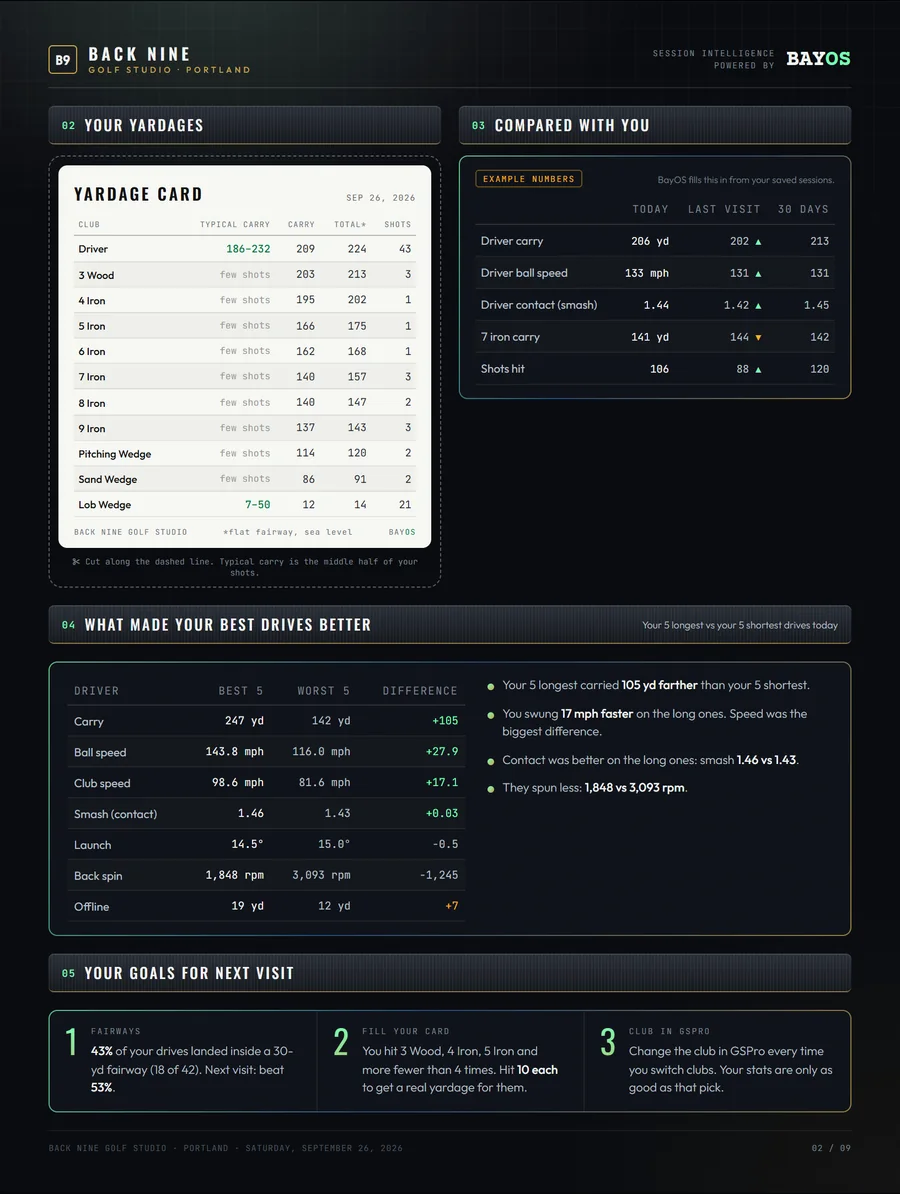Image resolution: width=900 pixels, height=1194 pixels.
Task: Click the Shots hit 30-day value 120
Action: pos(819,369)
